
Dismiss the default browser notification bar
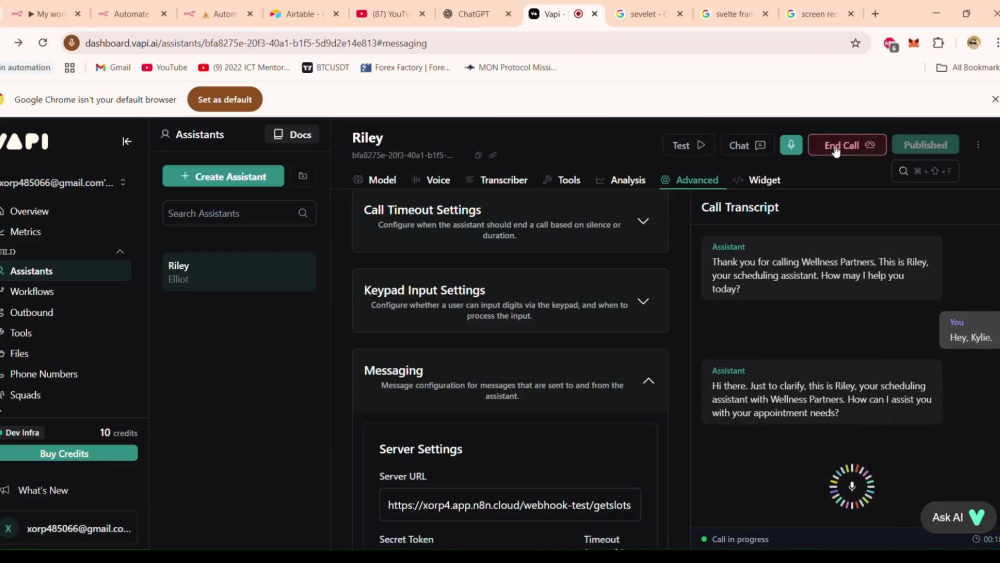[994, 99]
